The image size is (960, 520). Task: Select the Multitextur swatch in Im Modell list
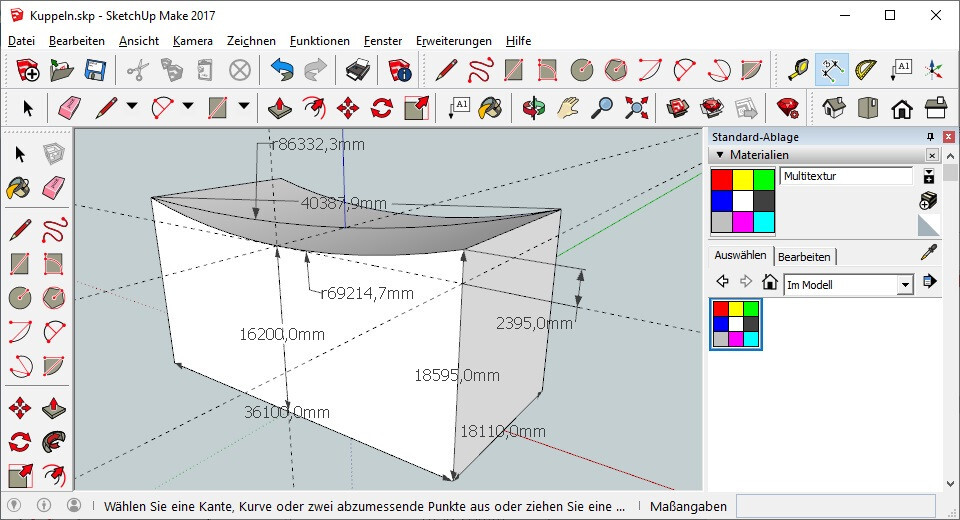coord(736,324)
